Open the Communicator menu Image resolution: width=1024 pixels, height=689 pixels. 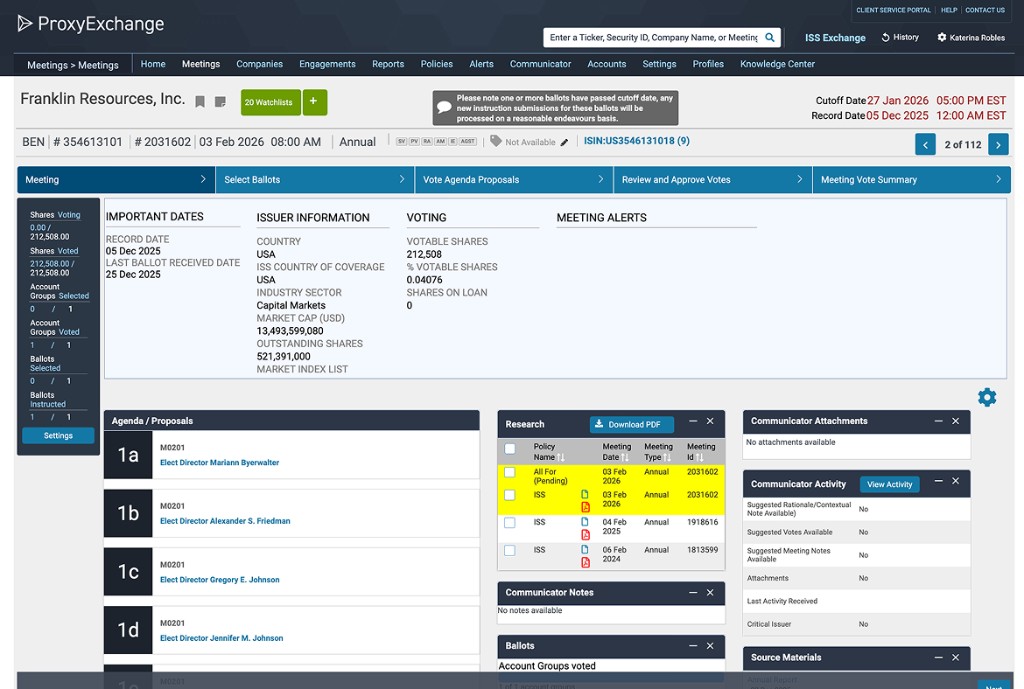pyautogui.click(x=540, y=64)
